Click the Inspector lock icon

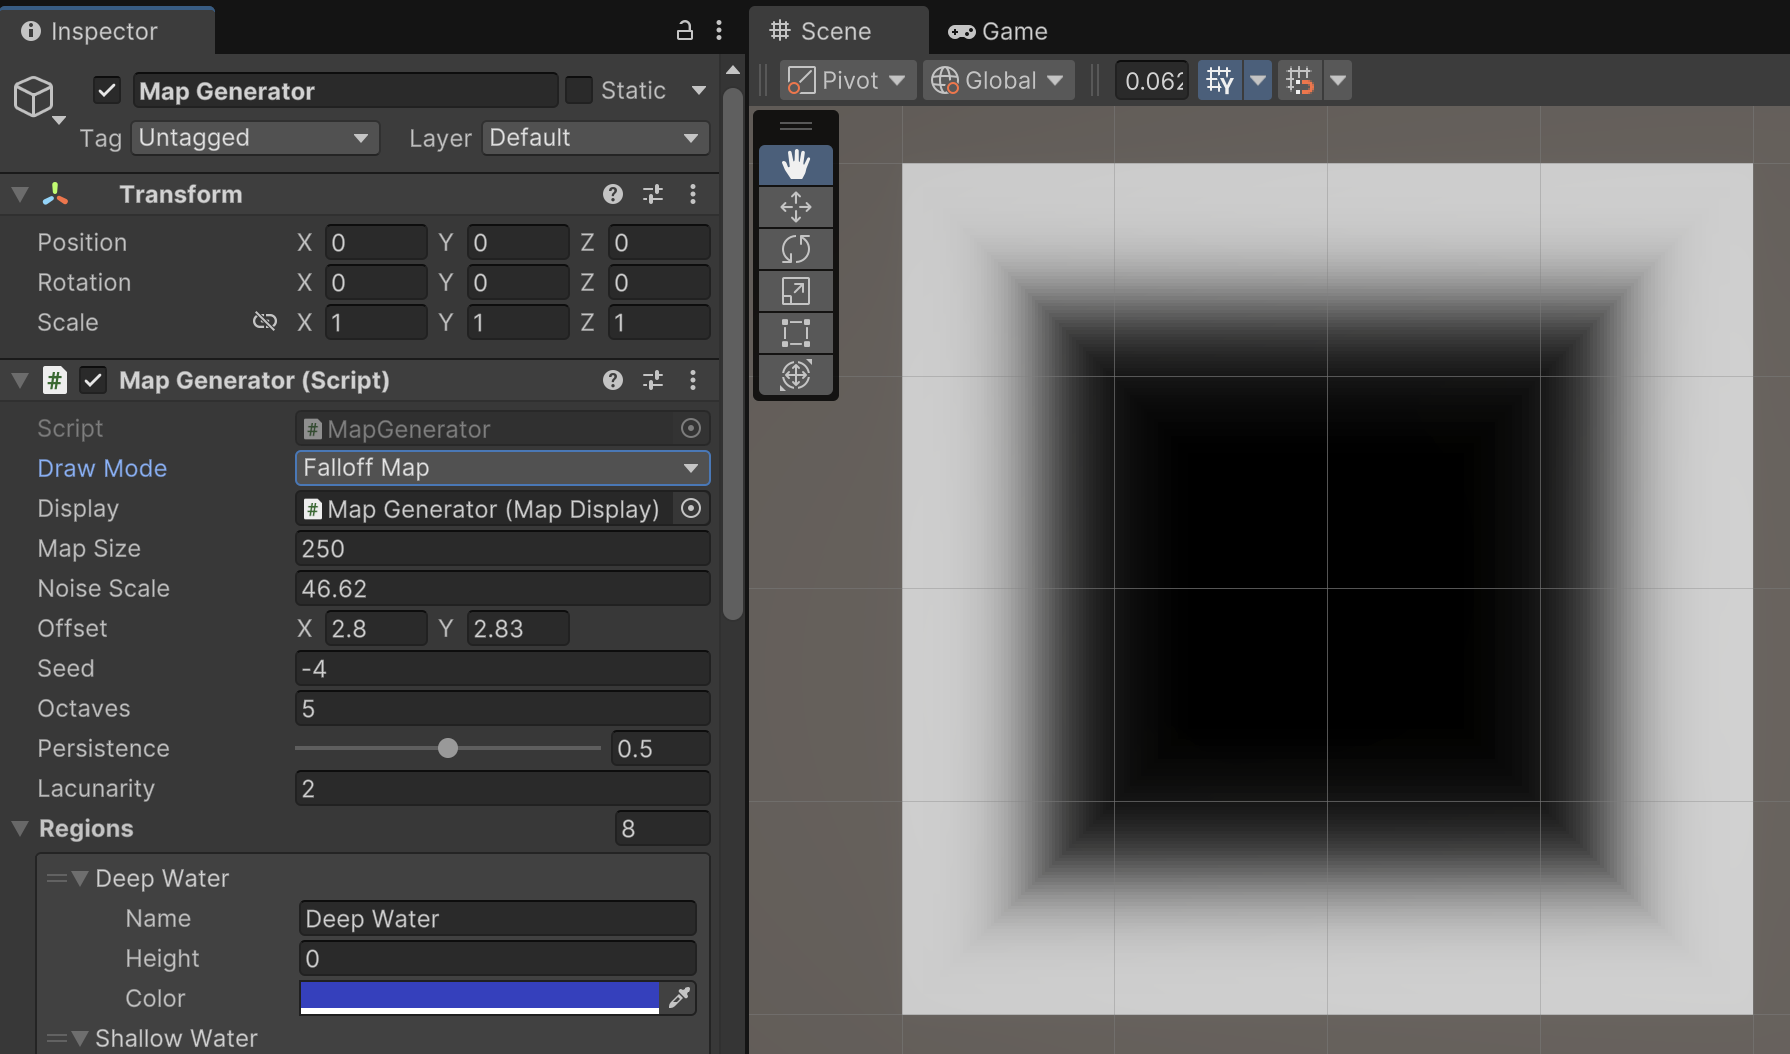685,31
